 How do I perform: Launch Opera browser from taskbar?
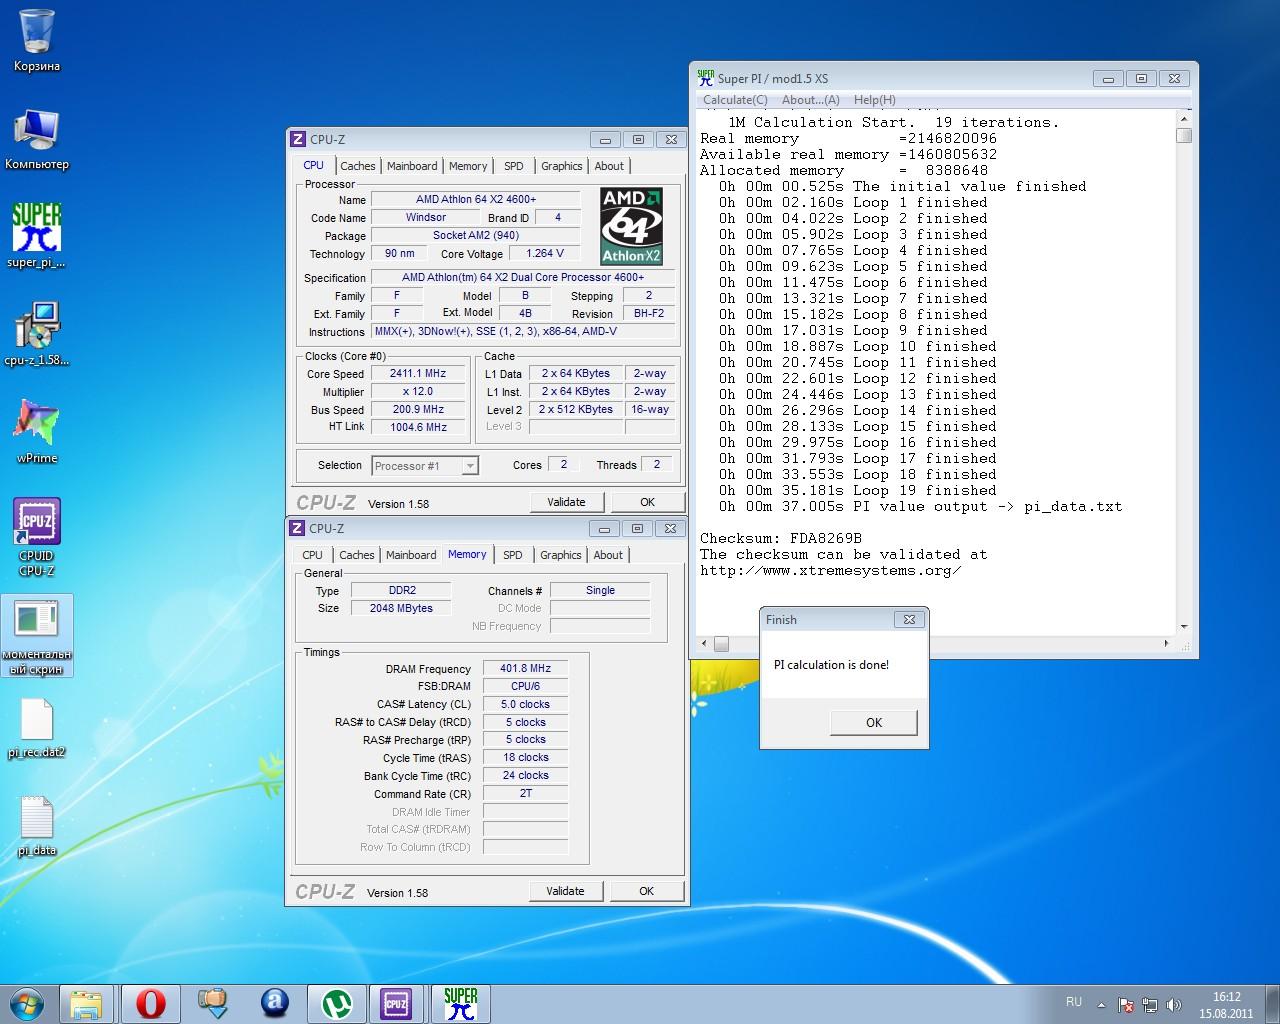click(151, 1003)
